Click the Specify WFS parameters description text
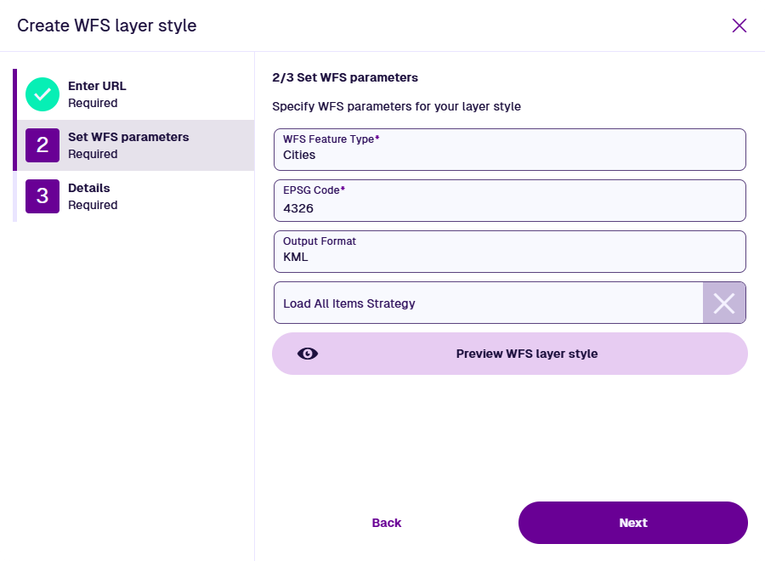The image size is (765, 561). (x=396, y=106)
